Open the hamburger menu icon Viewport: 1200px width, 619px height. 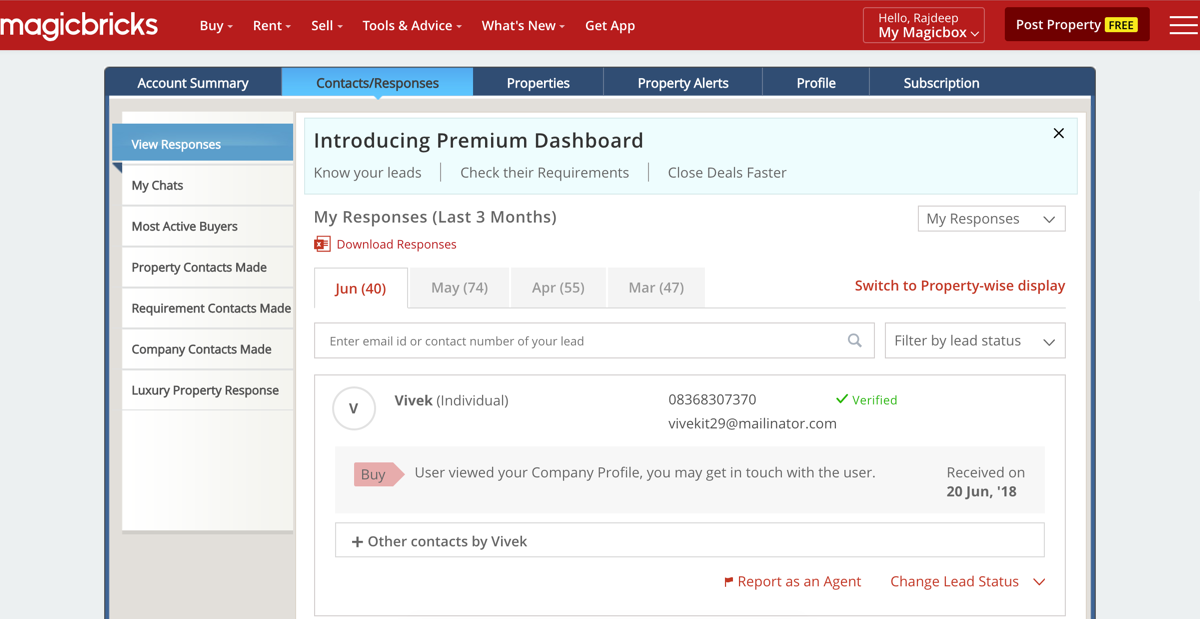tap(1183, 25)
